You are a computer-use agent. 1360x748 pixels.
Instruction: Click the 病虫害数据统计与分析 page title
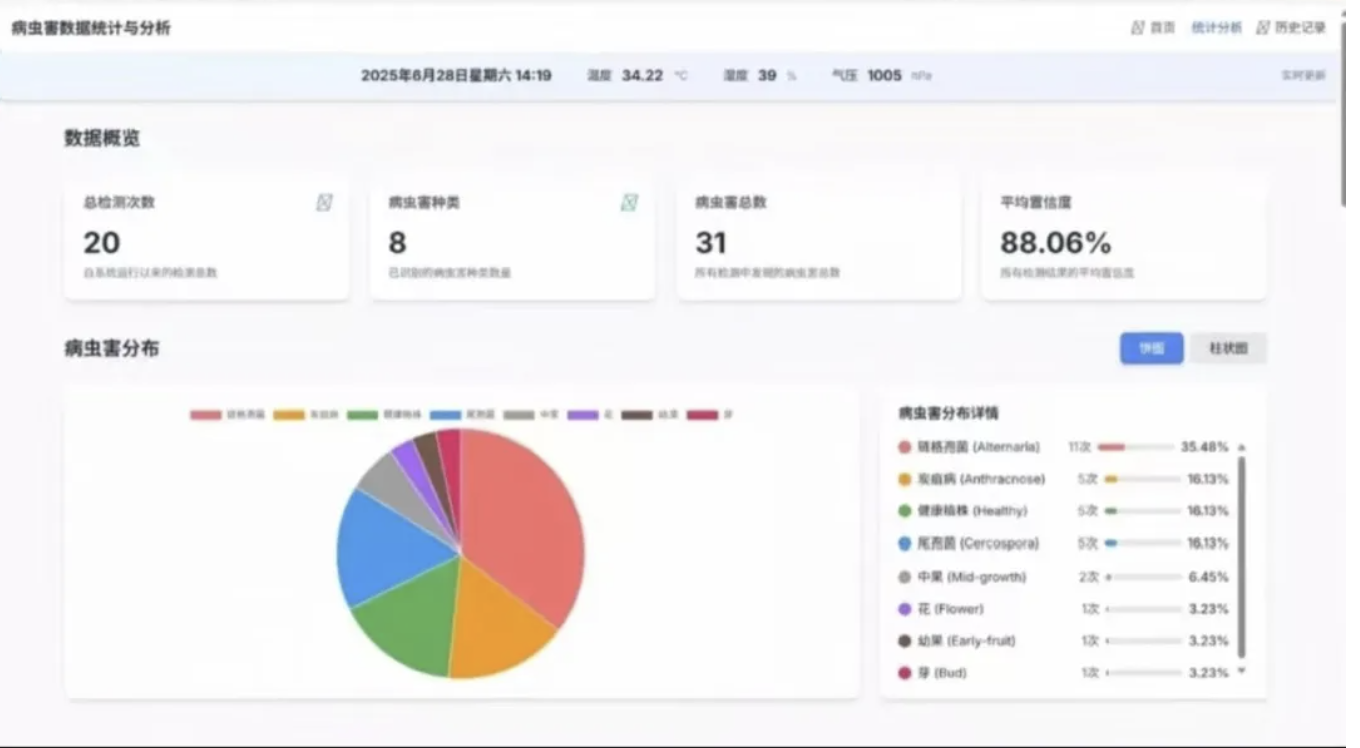(x=91, y=28)
